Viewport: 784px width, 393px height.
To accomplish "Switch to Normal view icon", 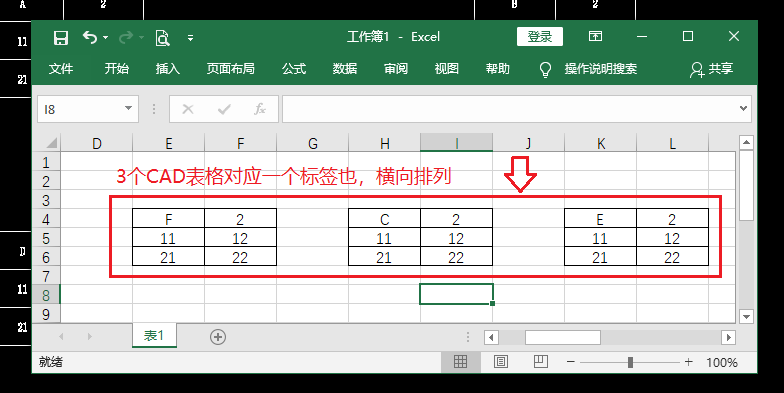I will (460, 362).
